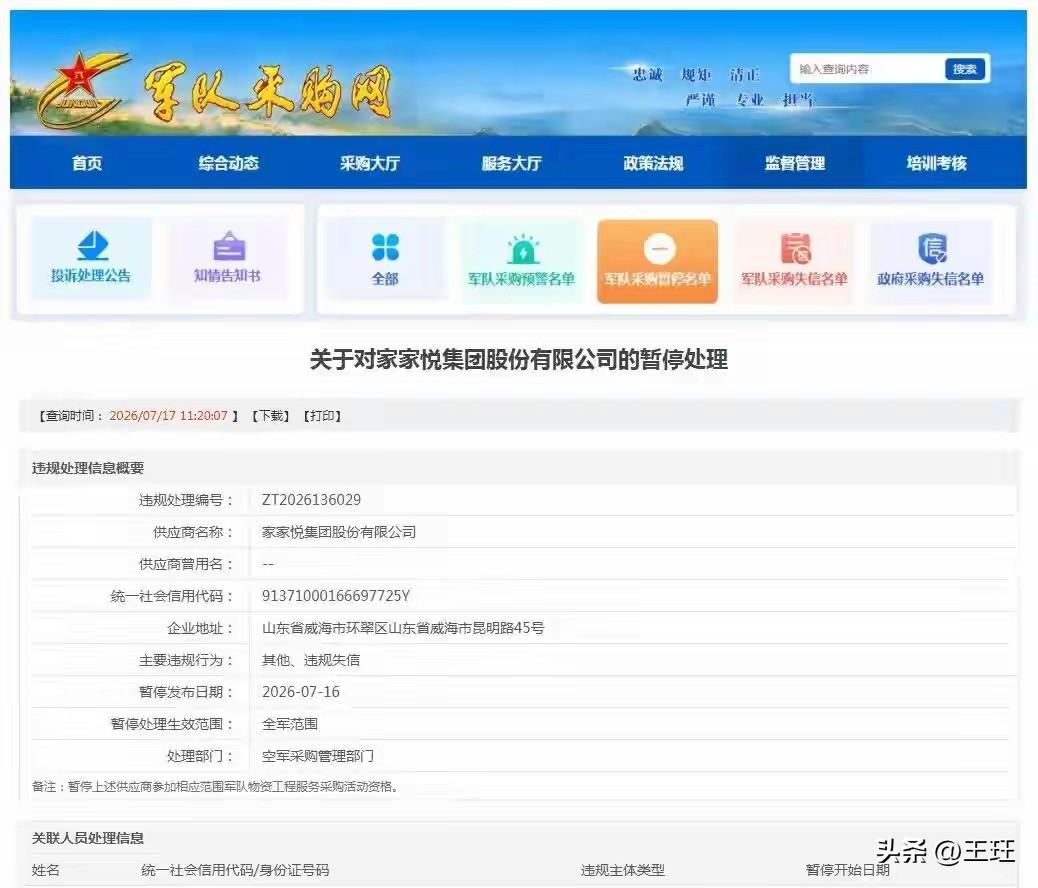Click the 统一社会信用代码/身份证号码 column header
Image resolution: width=1038 pixels, height=888 pixels.
point(235,870)
